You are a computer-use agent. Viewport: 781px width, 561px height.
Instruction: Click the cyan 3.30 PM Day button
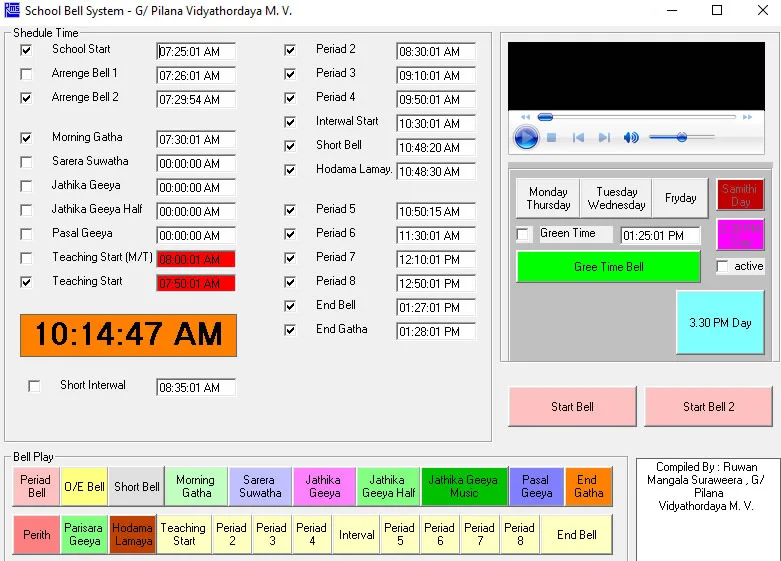pos(720,323)
